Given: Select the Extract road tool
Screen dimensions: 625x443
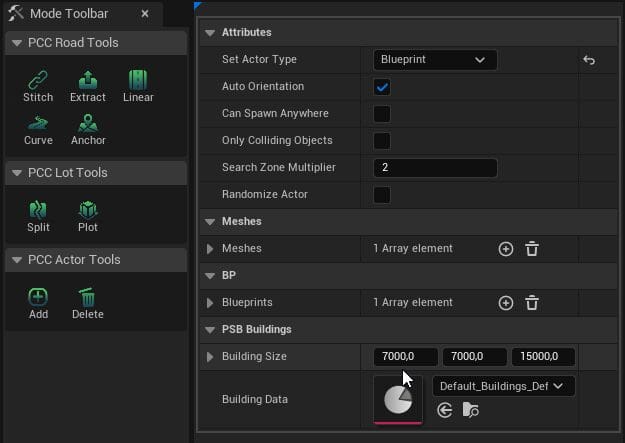Looking at the screenshot, I should click(88, 85).
